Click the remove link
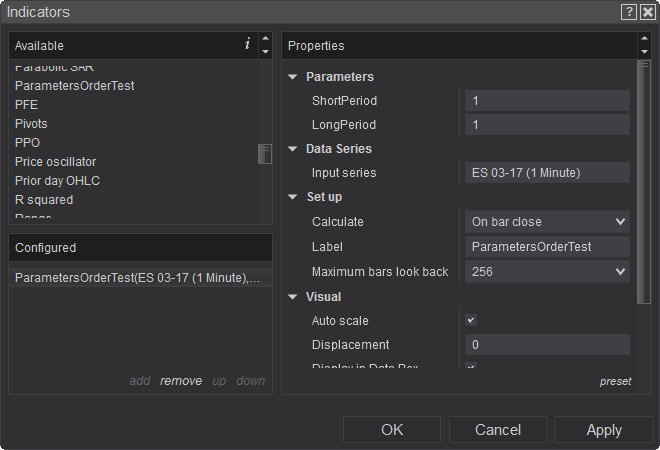 pos(181,381)
